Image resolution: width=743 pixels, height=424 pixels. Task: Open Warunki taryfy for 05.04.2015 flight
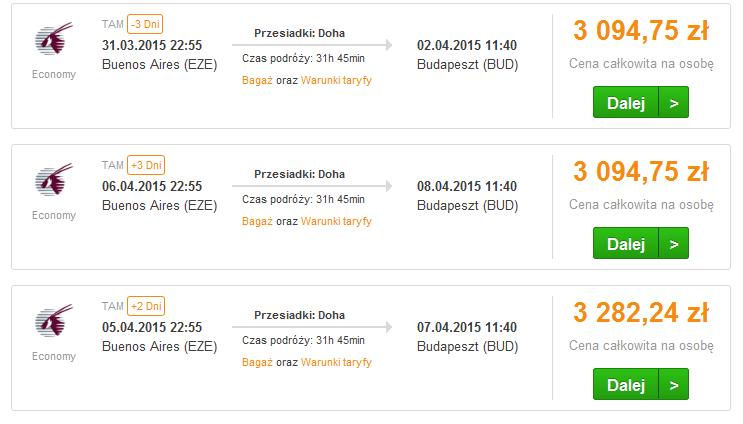tap(336, 362)
